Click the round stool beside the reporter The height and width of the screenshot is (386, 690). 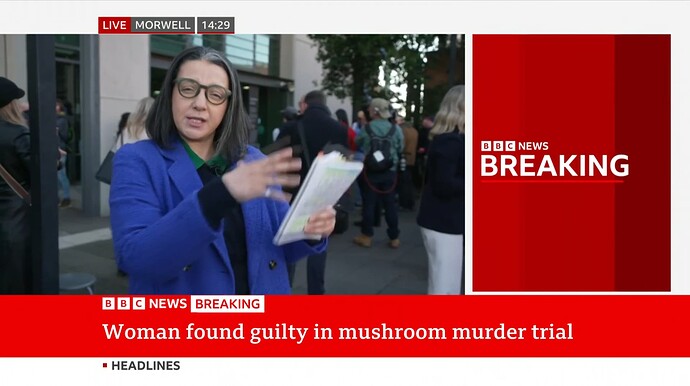[77, 282]
